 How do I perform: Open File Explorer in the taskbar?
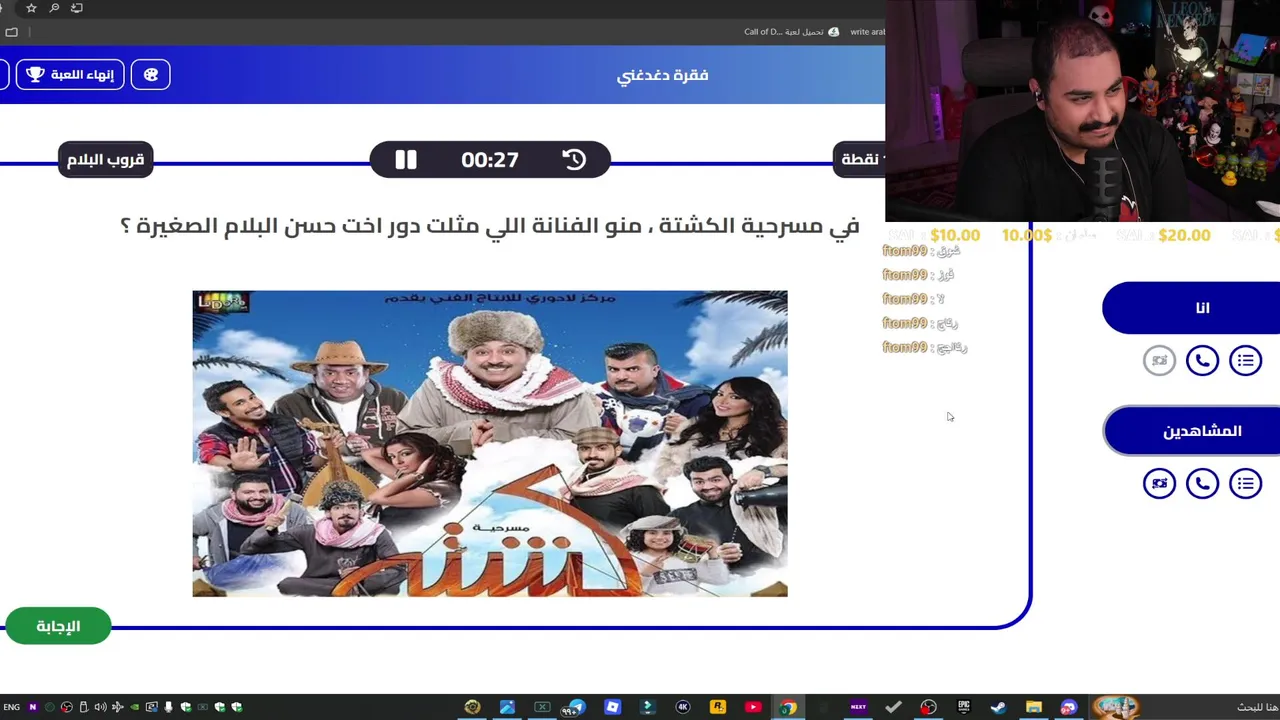[1033, 707]
